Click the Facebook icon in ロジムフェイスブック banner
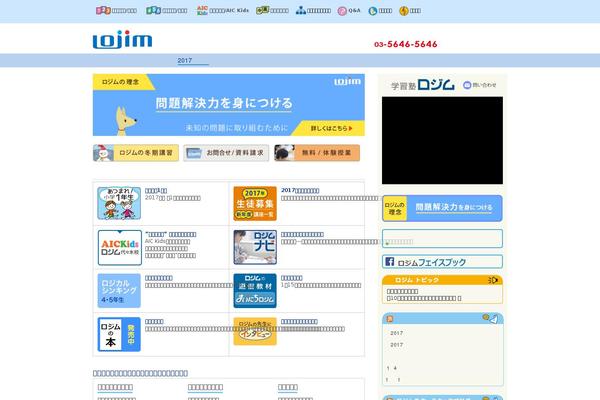This screenshot has height=400, width=600. 390,262
